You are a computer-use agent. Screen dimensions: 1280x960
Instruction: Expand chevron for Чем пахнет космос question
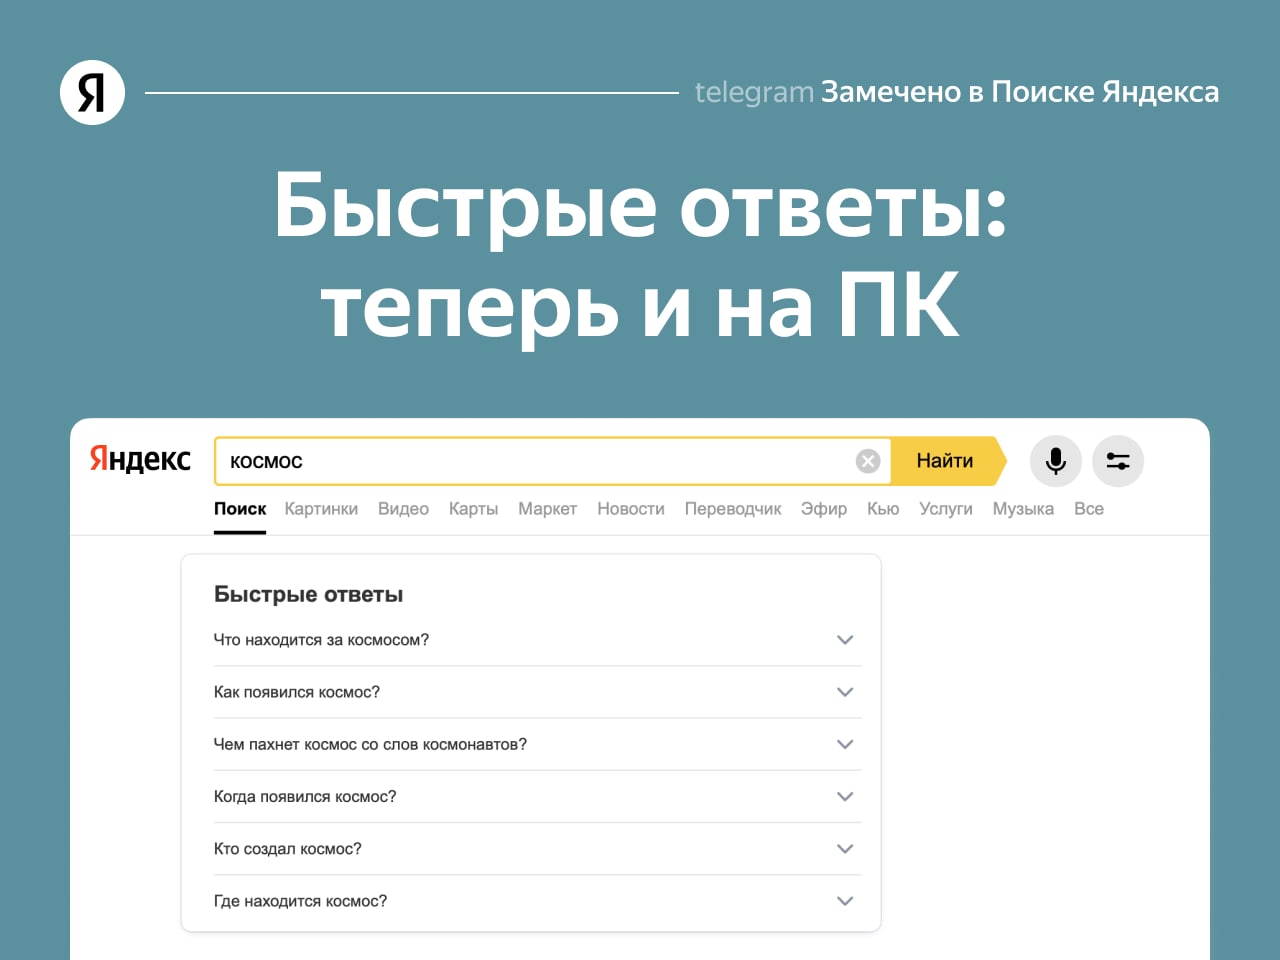tap(845, 744)
